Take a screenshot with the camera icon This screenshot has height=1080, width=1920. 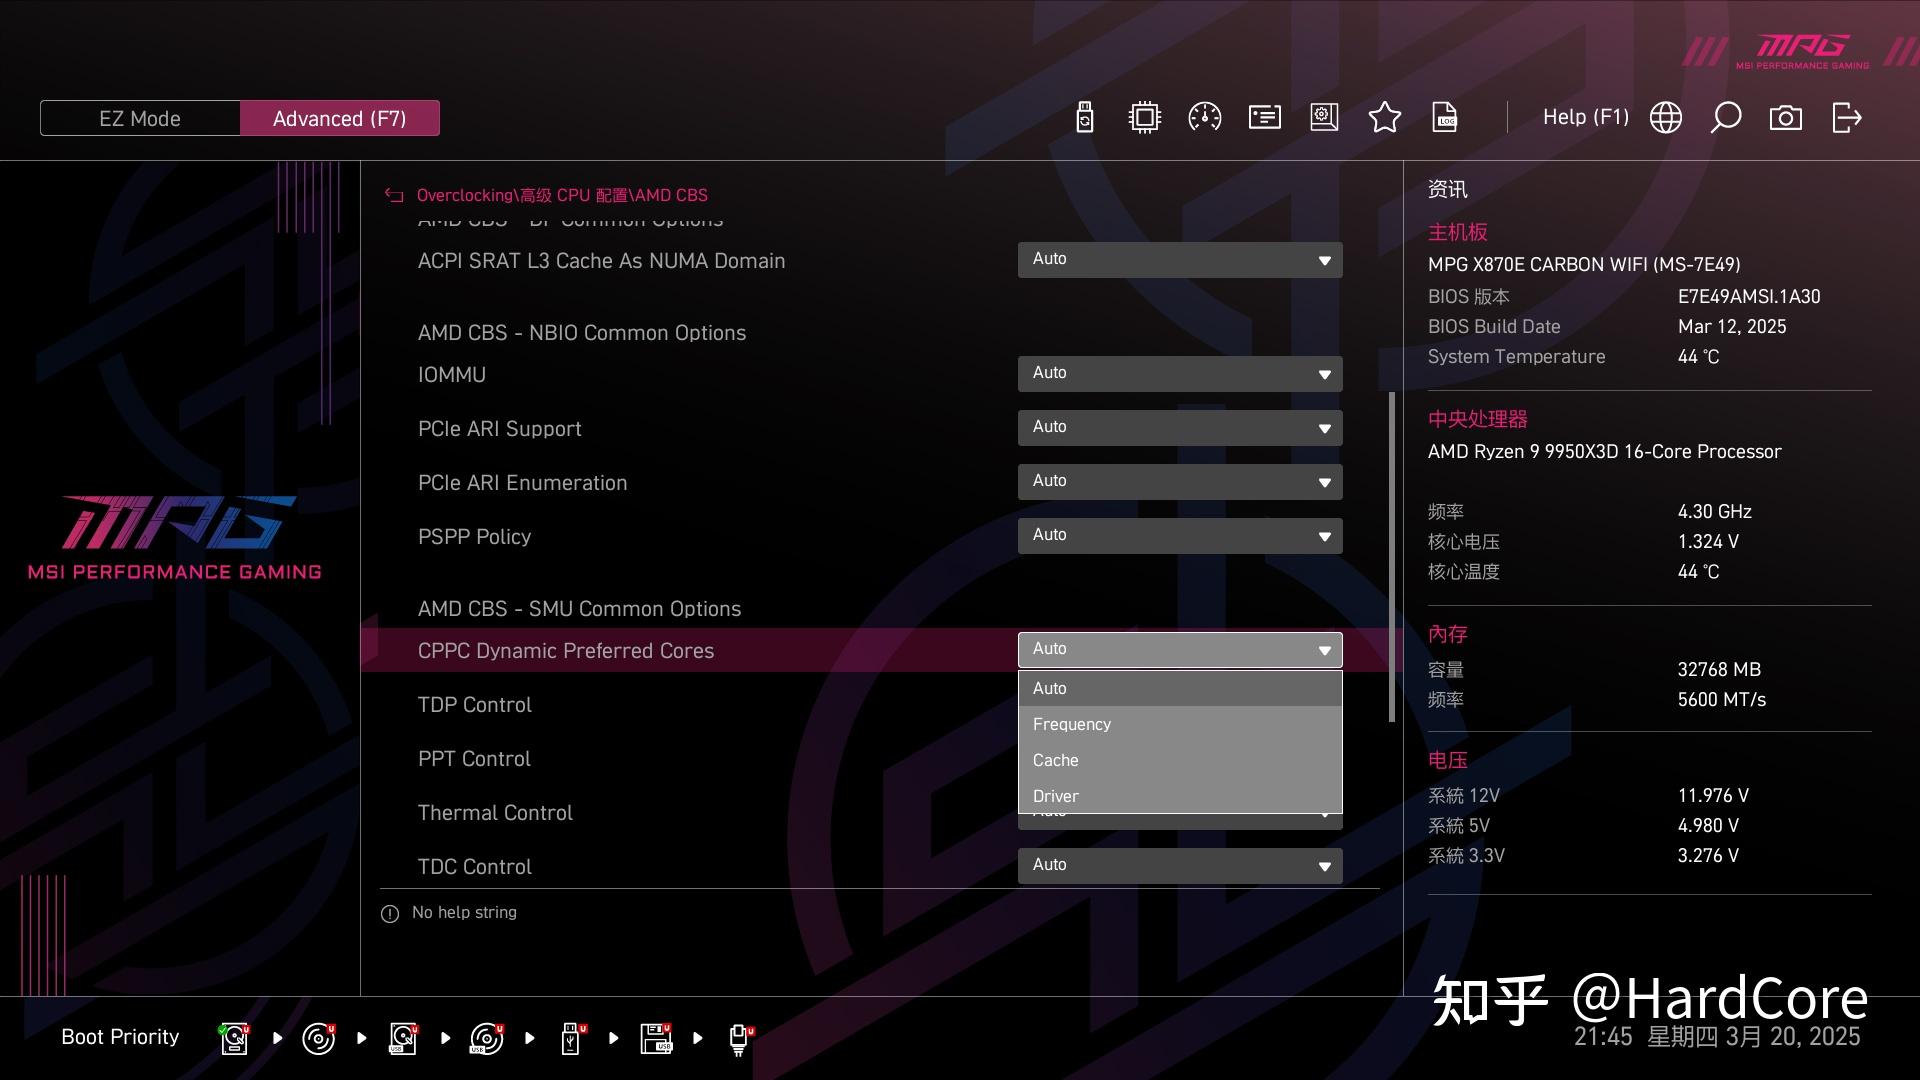[x=1785, y=118]
